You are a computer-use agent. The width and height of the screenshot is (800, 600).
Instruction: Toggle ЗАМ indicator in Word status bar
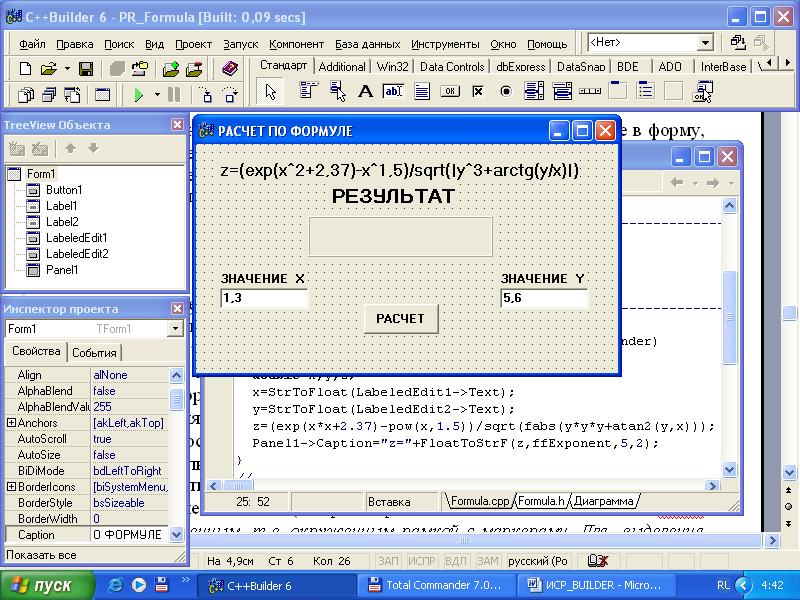(488, 561)
